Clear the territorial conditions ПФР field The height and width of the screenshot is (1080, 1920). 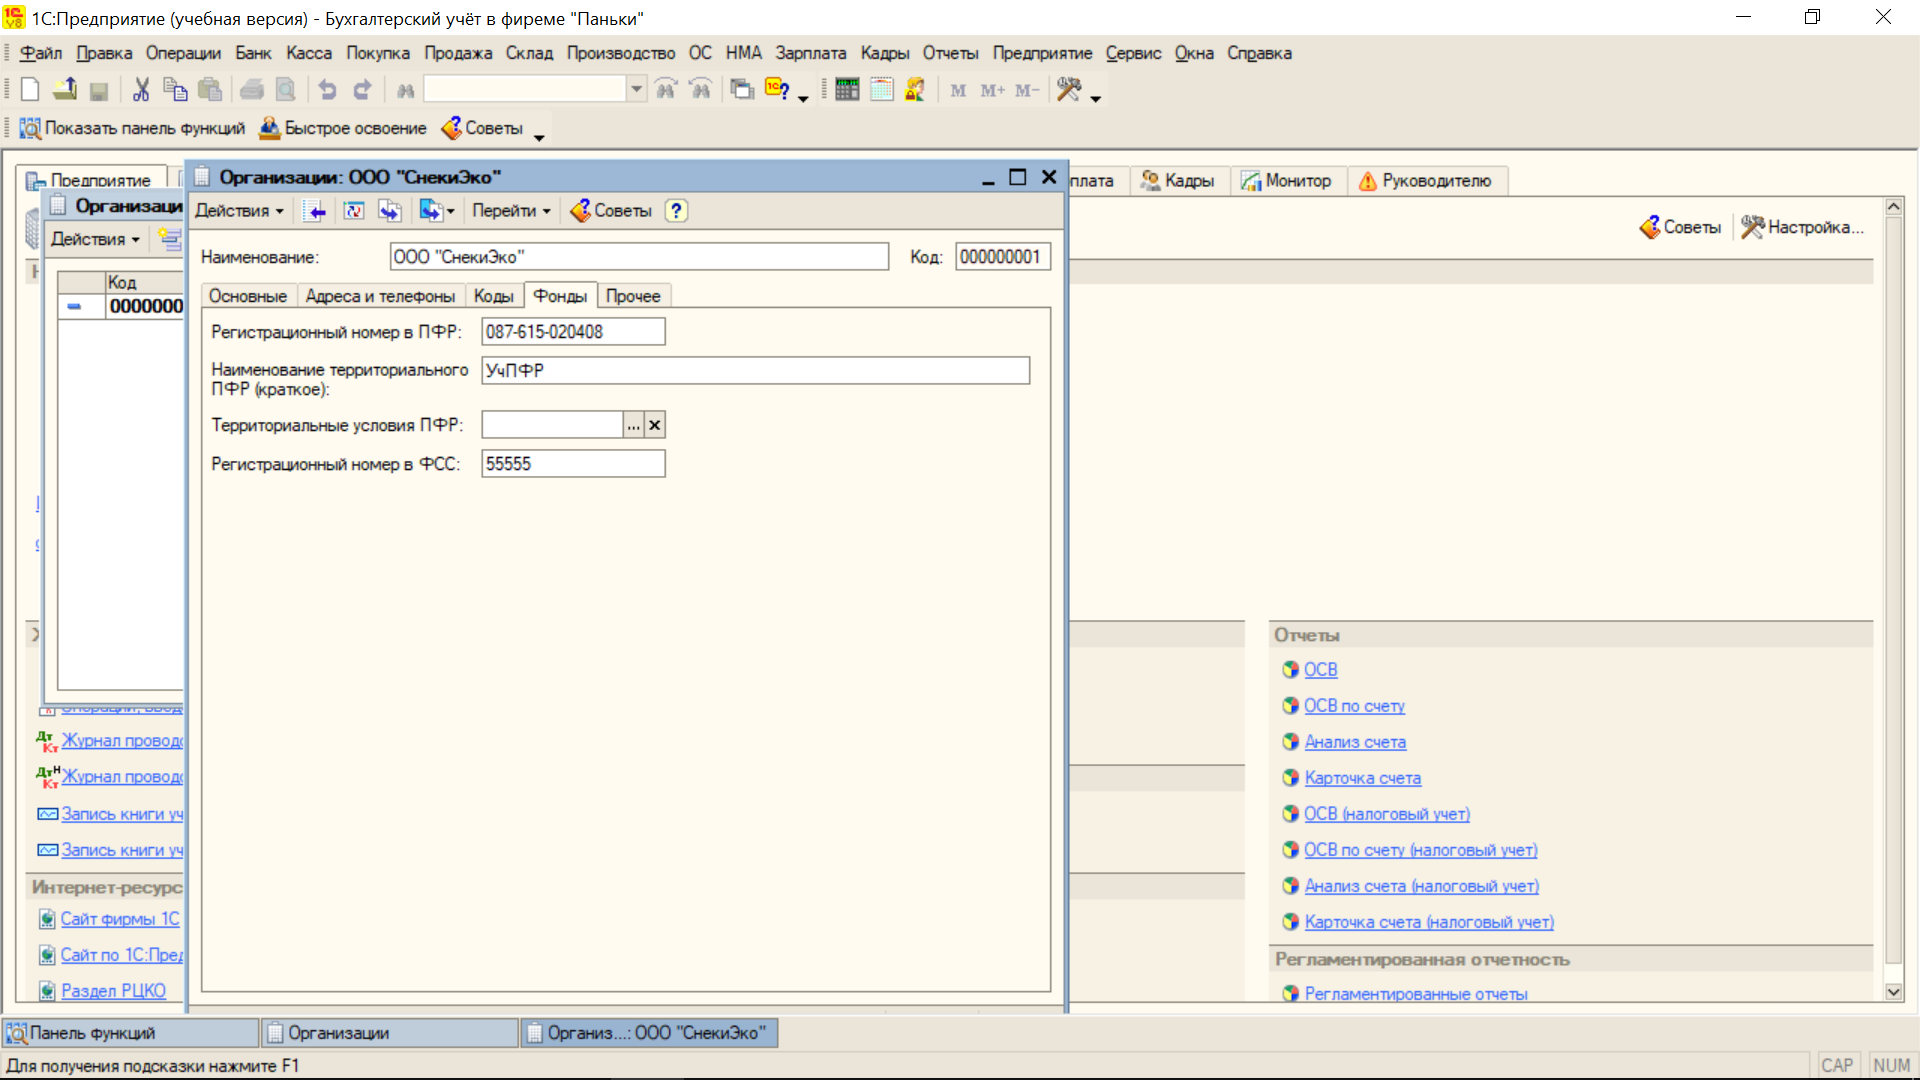[655, 425]
